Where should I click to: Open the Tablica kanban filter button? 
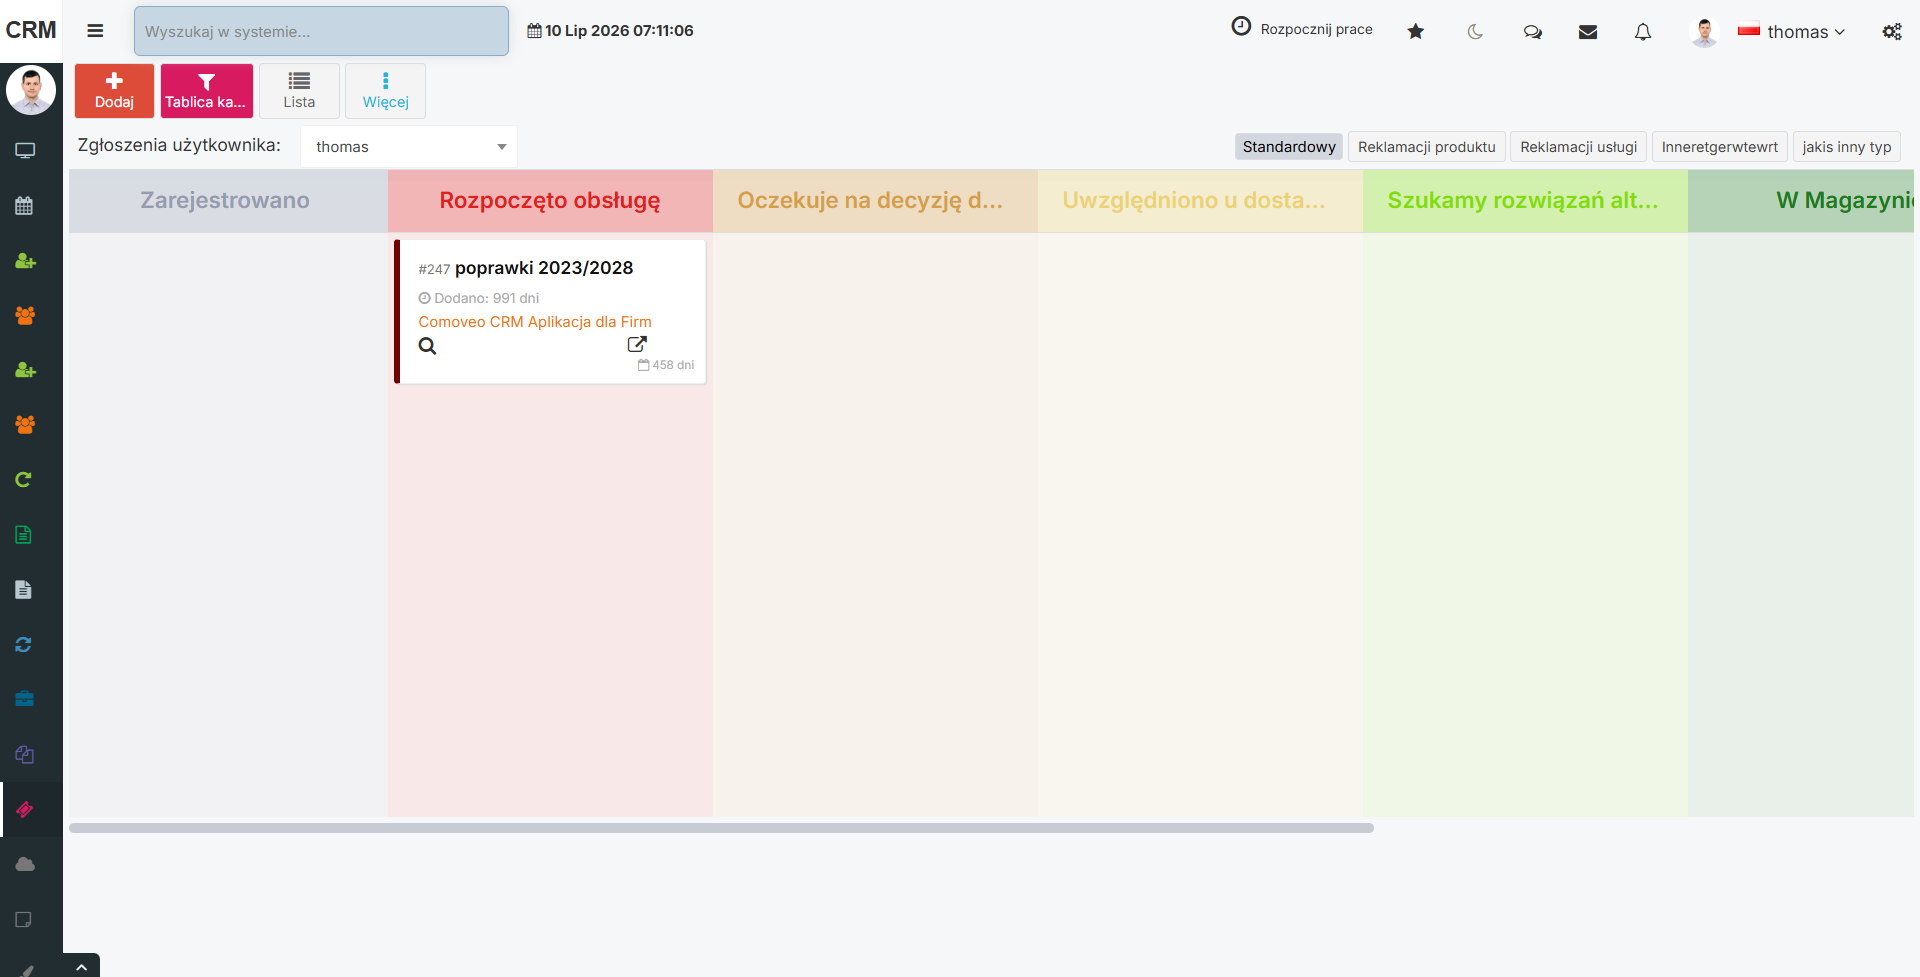[206, 91]
